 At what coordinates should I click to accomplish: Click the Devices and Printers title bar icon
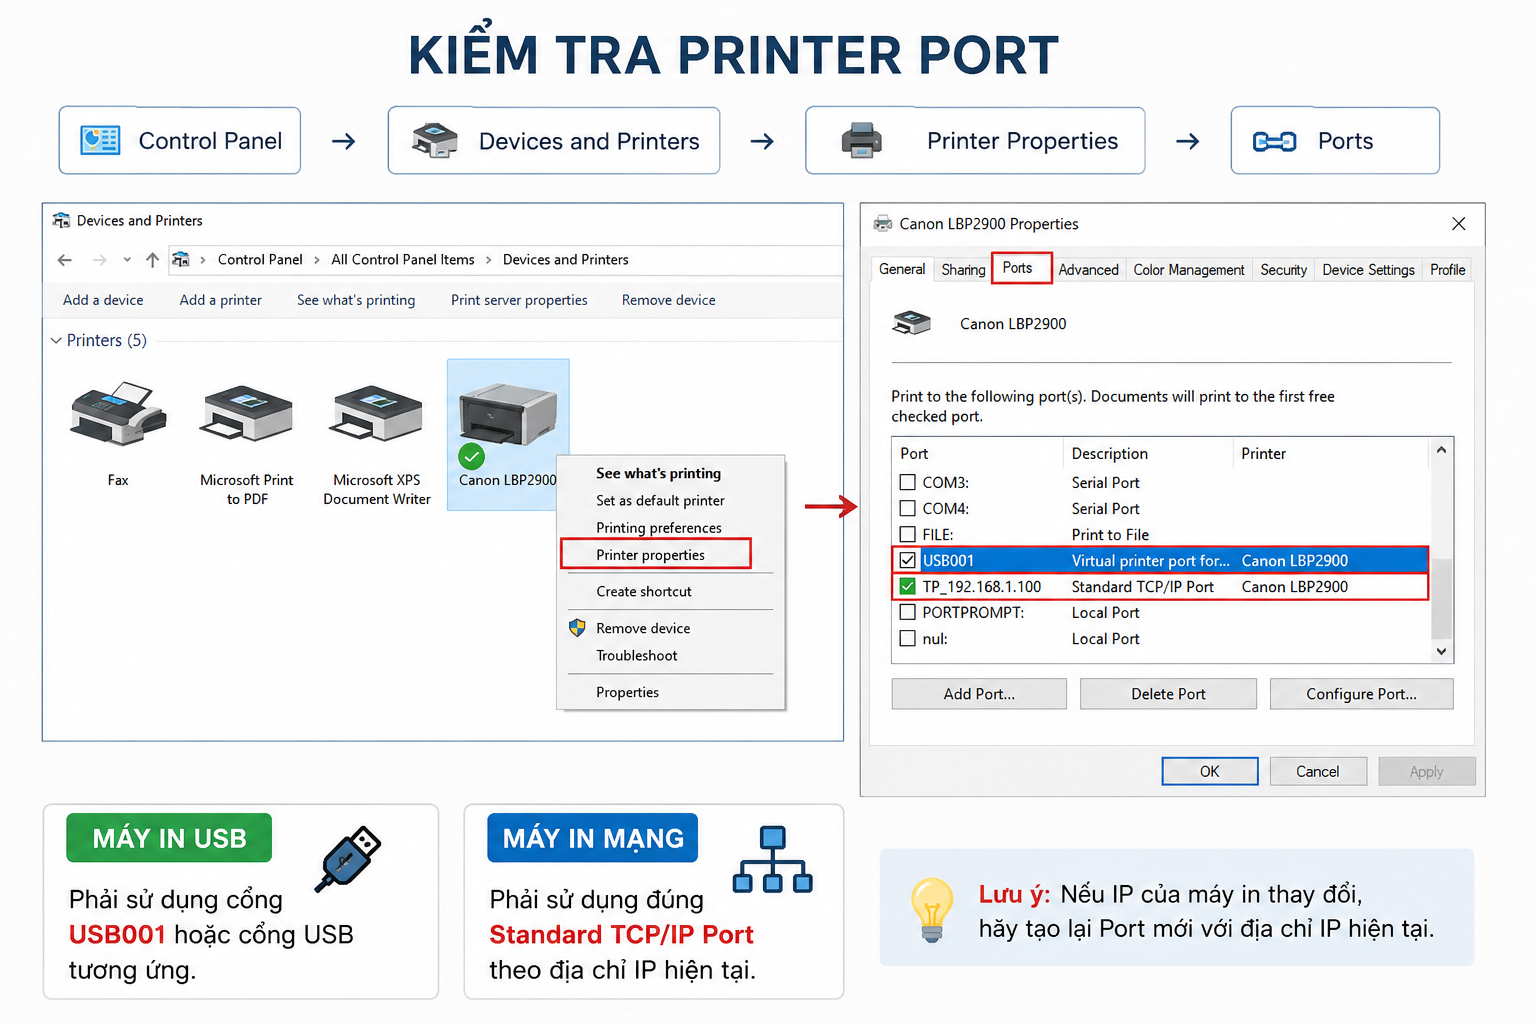(62, 220)
